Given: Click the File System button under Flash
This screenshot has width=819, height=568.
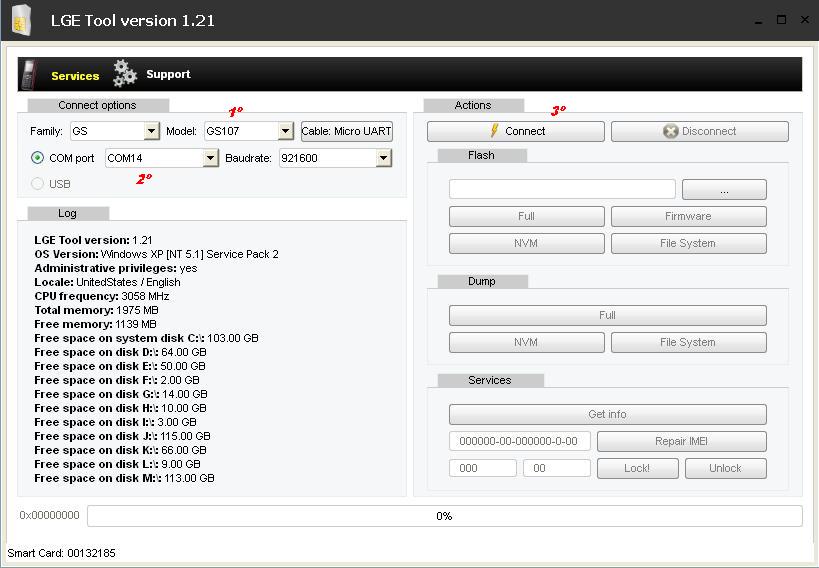Looking at the screenshot, I should (x=688, y=244).
